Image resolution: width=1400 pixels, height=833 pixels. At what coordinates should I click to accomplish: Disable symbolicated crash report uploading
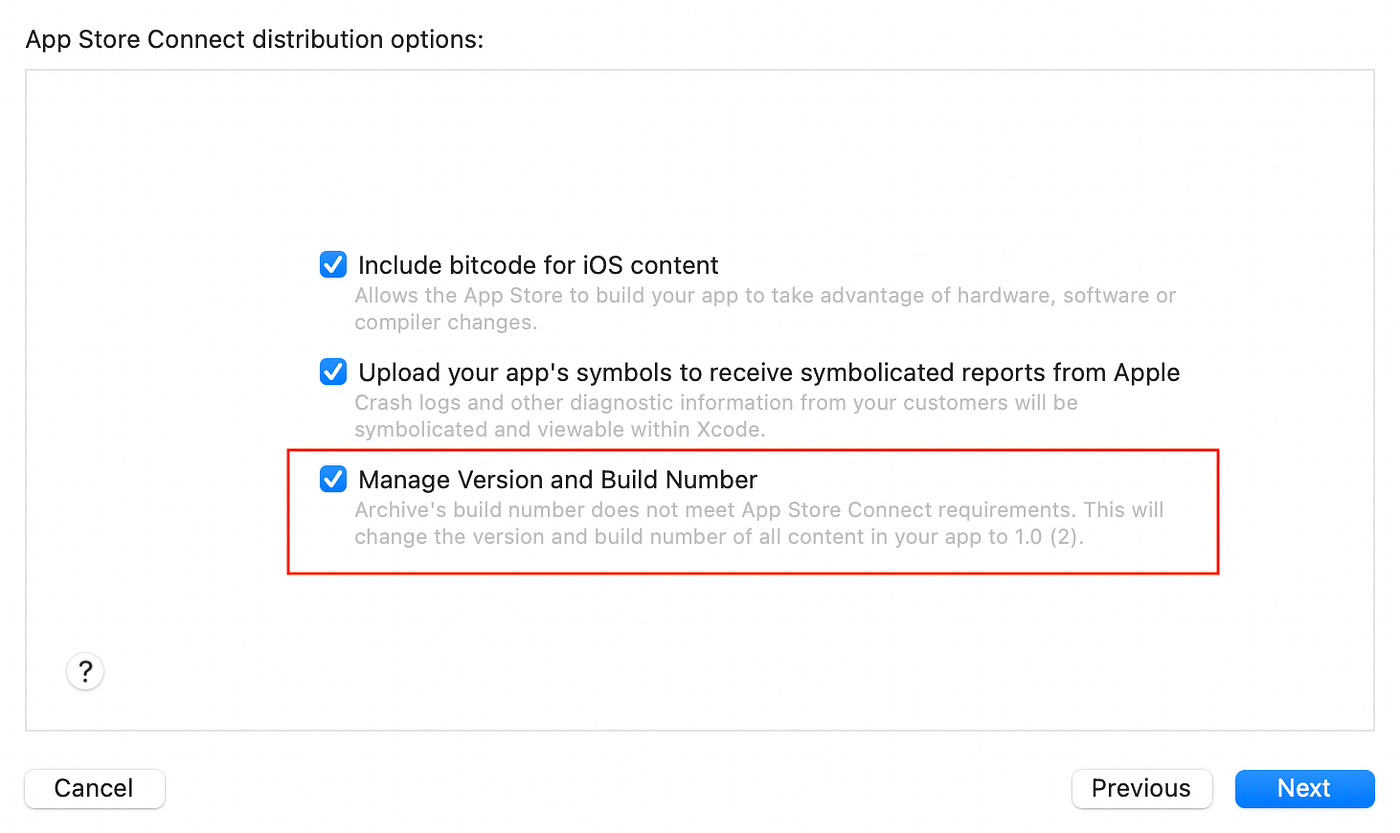click(332, 371)
